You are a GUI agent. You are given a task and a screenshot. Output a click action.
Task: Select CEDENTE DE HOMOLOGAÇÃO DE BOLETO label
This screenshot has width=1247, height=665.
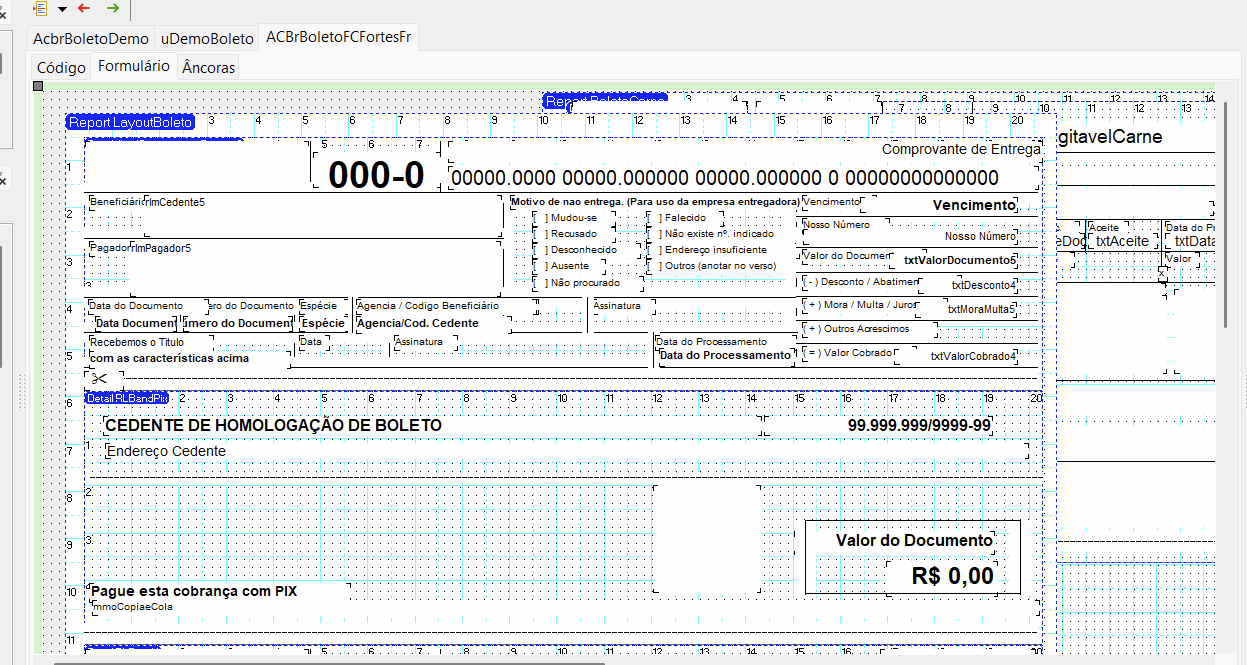[273, 426]
